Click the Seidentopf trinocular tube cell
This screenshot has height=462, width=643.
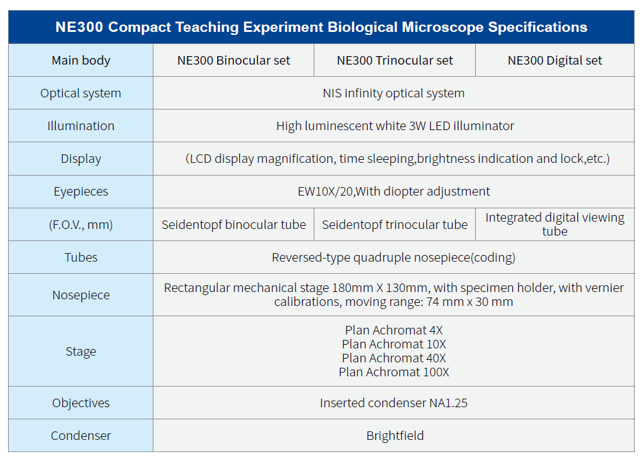point(395,224)
